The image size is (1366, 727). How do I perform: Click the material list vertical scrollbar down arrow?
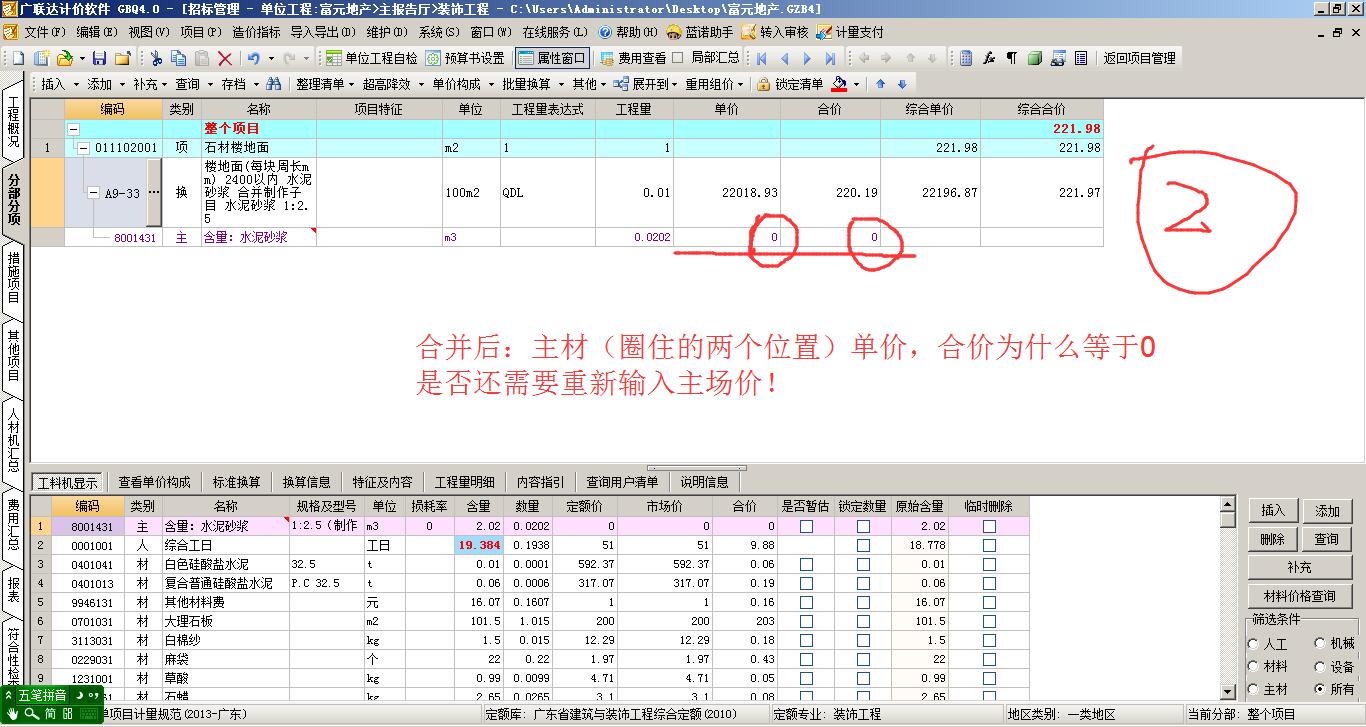point(1228,692)
